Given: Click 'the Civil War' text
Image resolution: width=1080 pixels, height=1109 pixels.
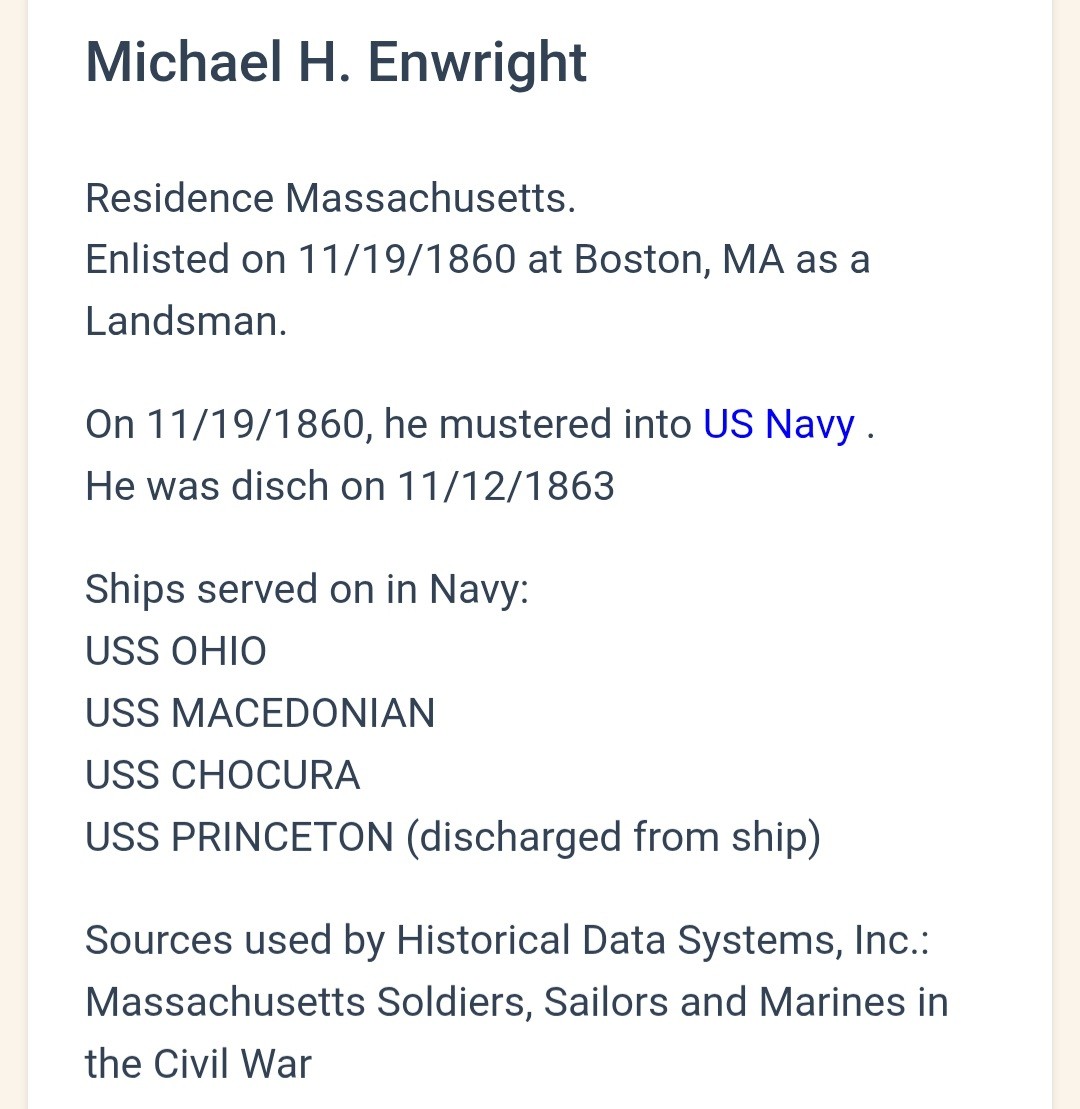Looking at the screenshot, I should 198,1064.
